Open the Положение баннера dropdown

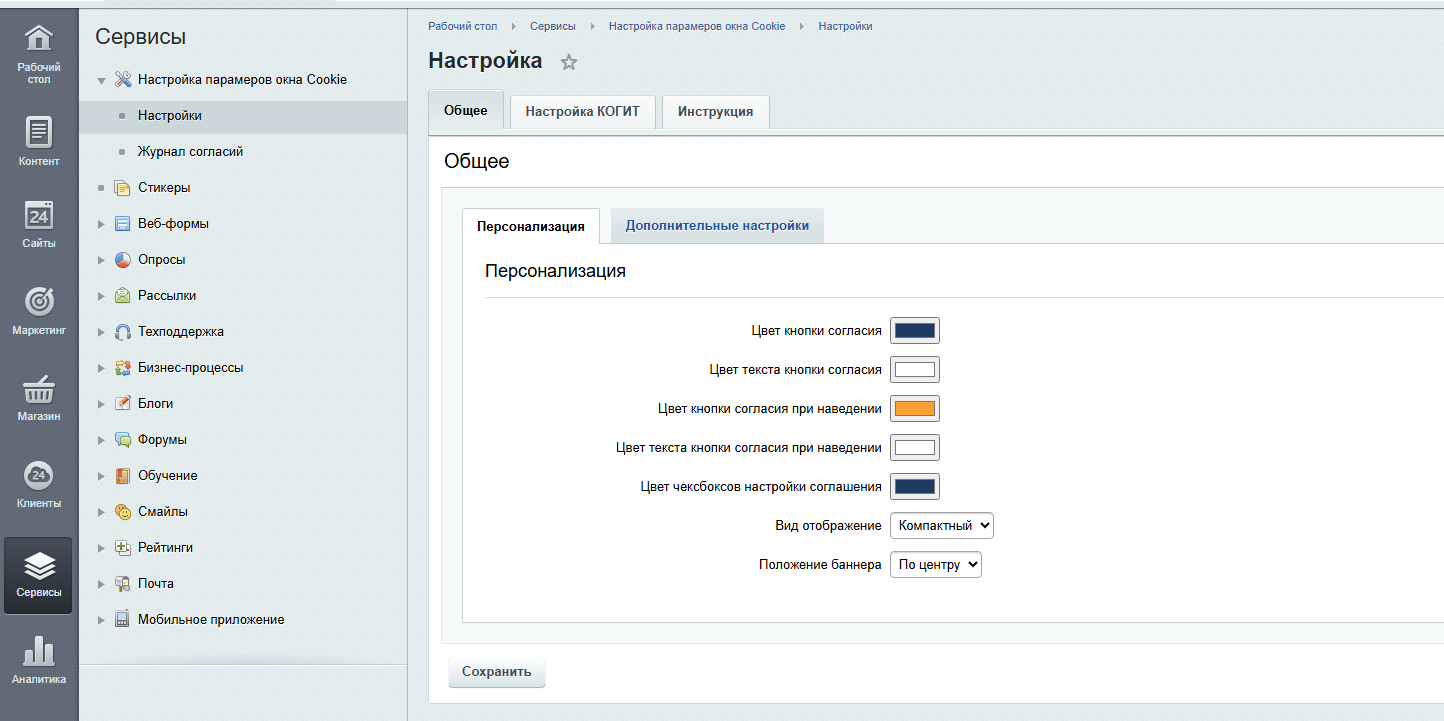(935, 564)
